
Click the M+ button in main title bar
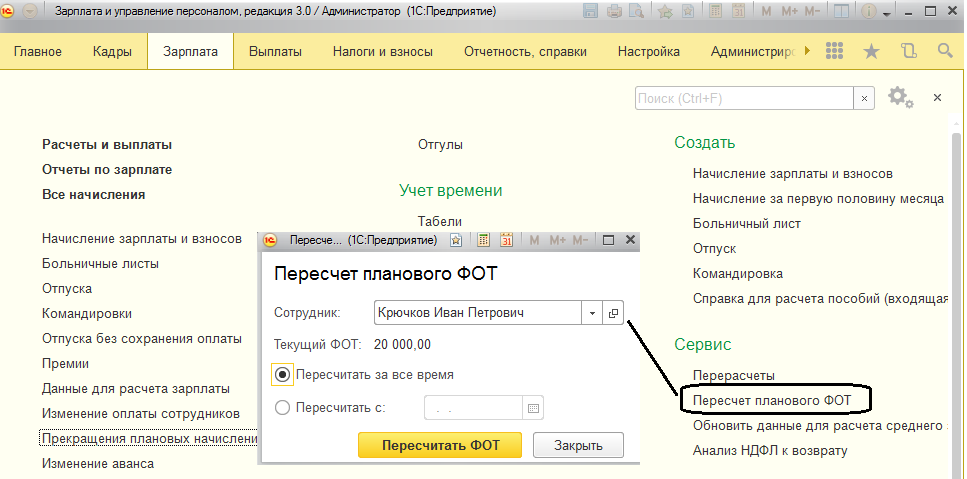(789, 12)
